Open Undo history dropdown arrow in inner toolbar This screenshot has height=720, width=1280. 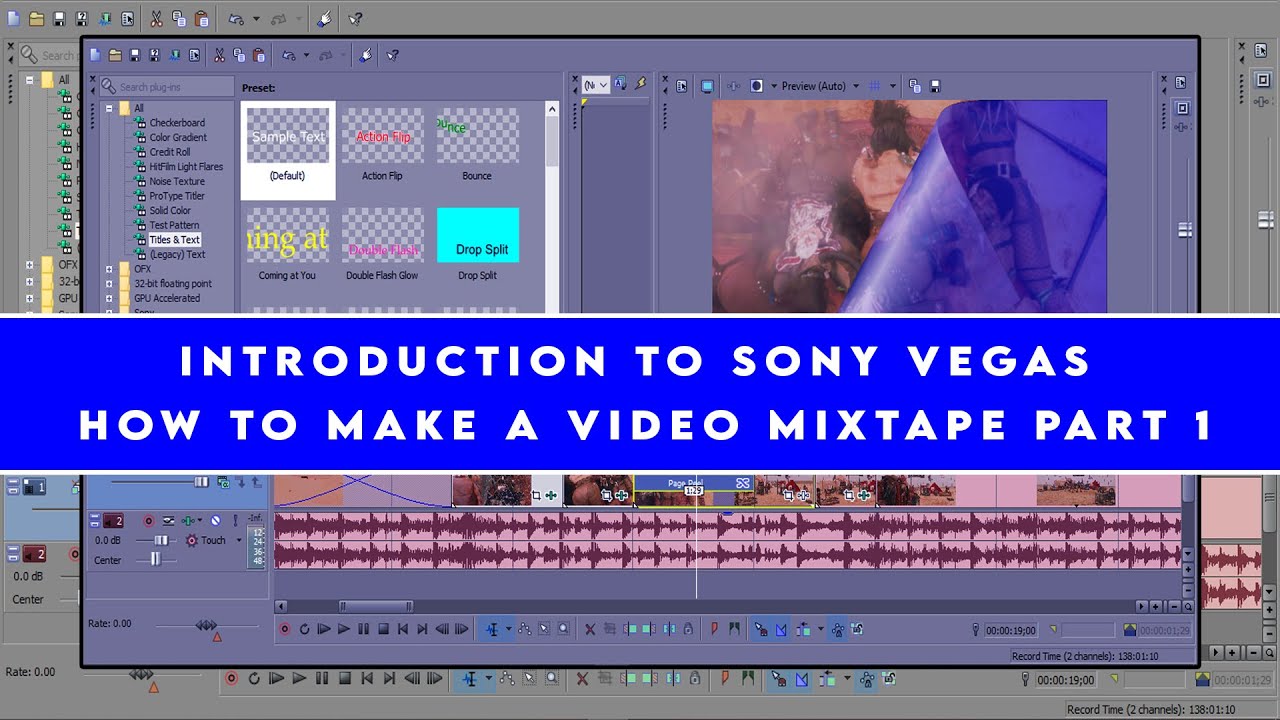click(306, 55)
